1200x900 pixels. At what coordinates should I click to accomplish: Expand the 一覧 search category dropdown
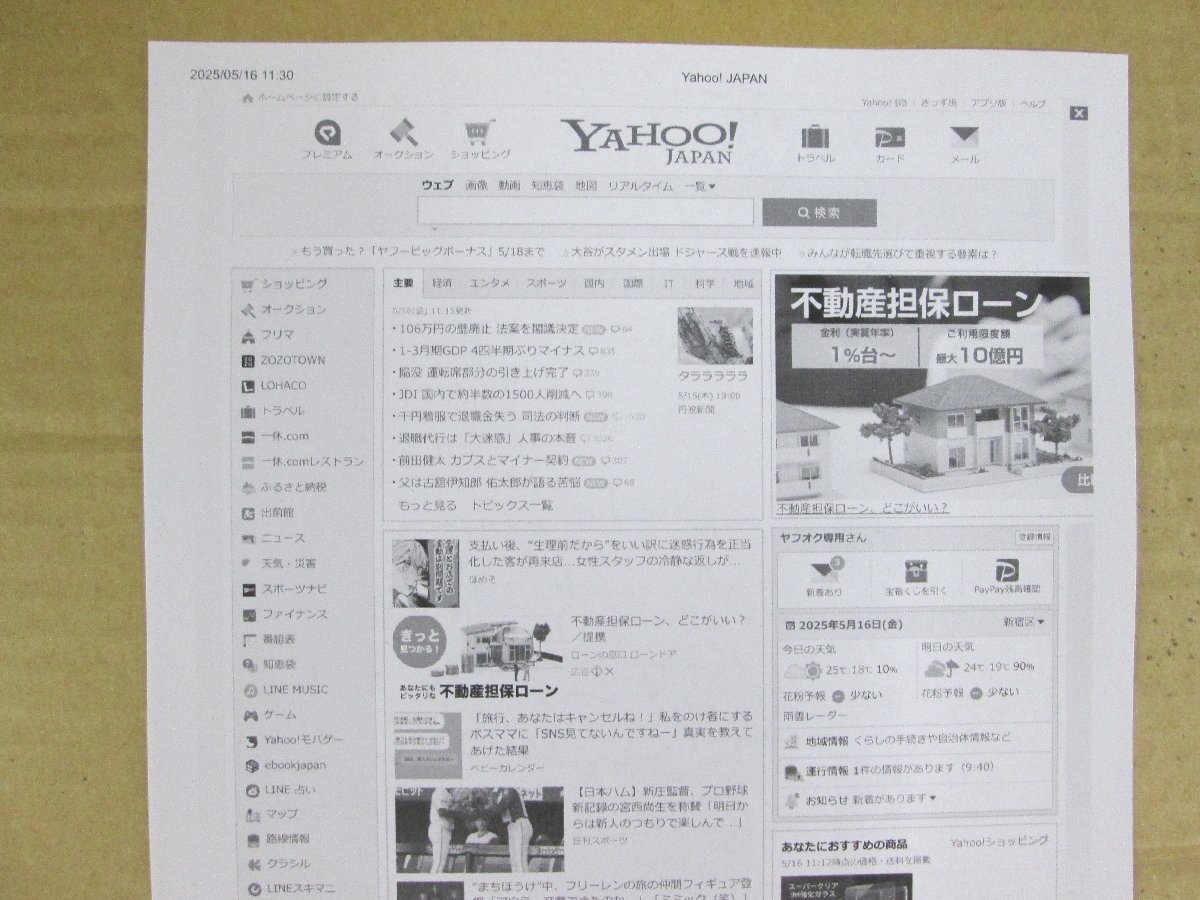(x=699, y=186)
